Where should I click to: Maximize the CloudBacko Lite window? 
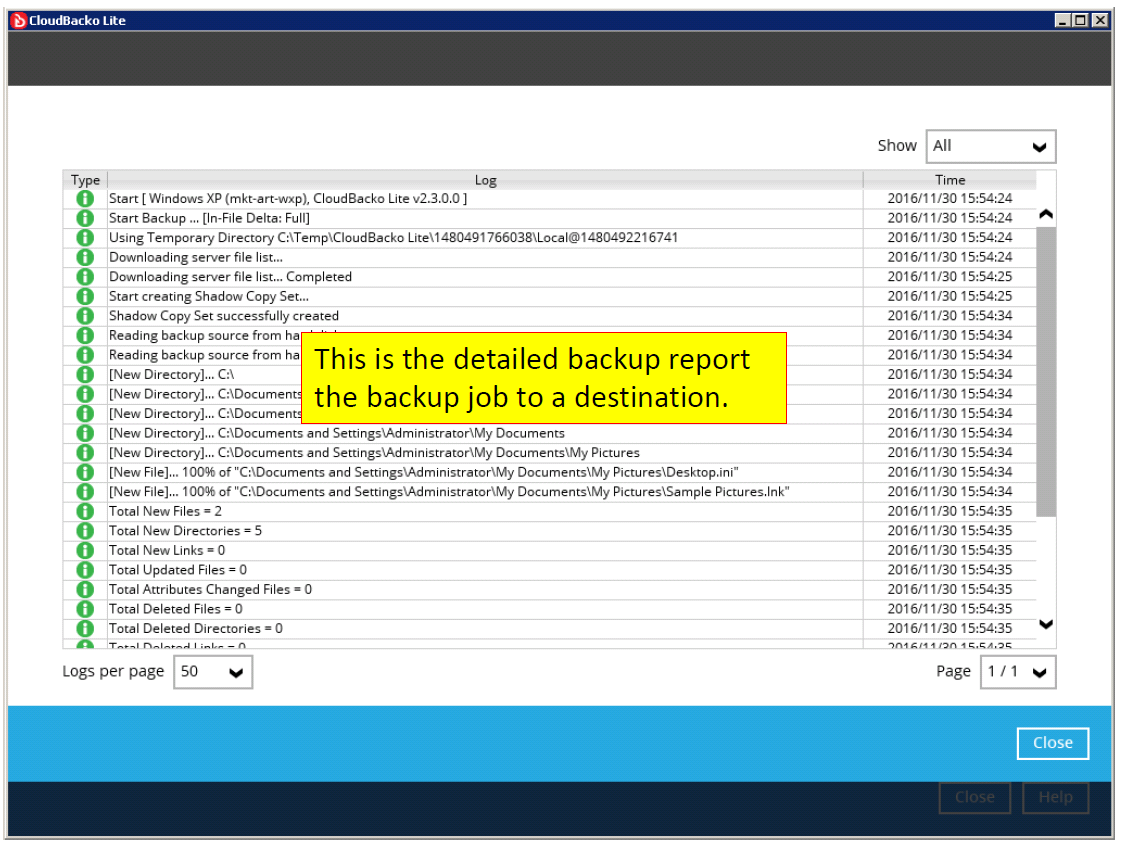tap(1080, 20)
